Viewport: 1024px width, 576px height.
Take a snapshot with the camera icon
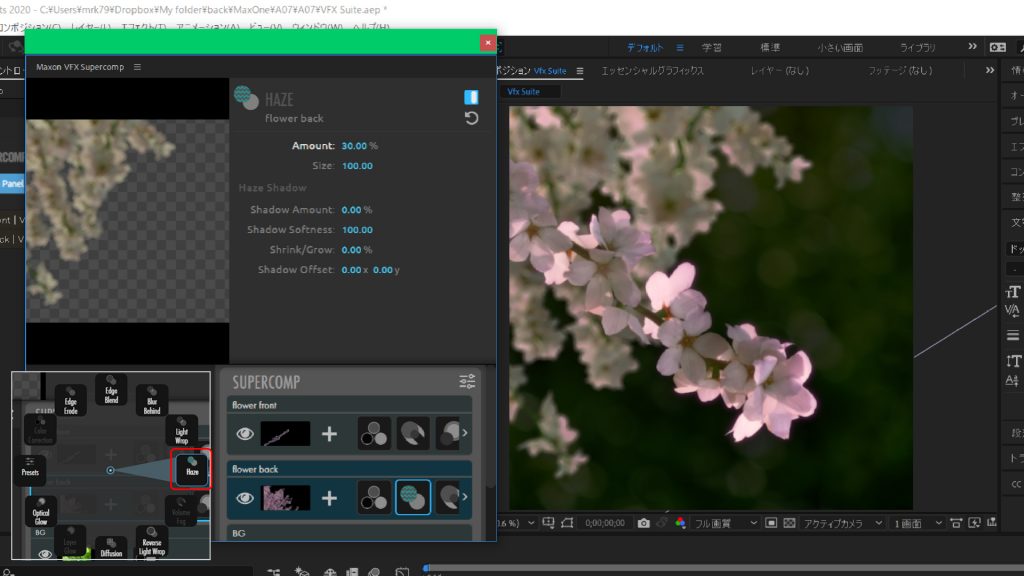(644, 523)
